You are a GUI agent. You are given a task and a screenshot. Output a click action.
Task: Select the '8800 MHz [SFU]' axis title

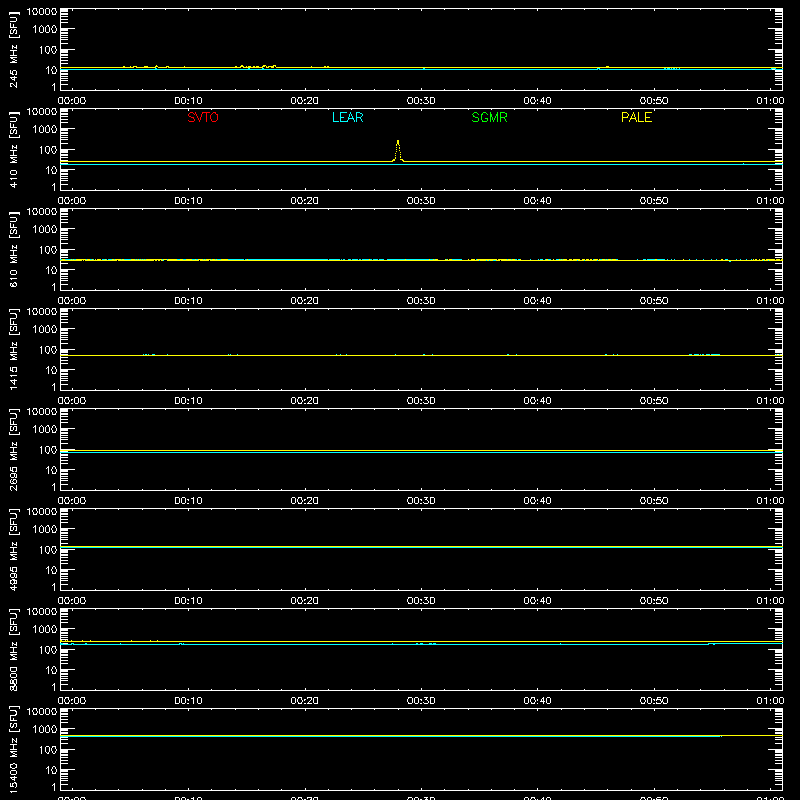tap(13, 649)
